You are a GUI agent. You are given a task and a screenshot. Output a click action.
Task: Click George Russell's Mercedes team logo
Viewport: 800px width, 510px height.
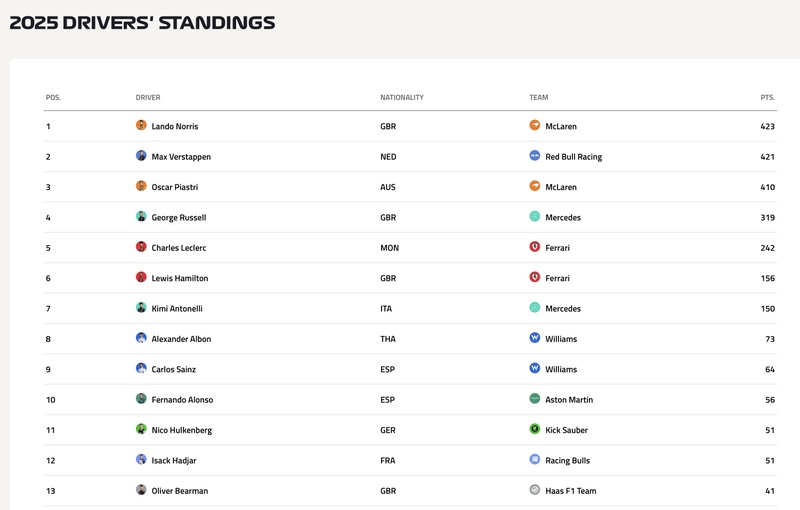pos(535,217)
